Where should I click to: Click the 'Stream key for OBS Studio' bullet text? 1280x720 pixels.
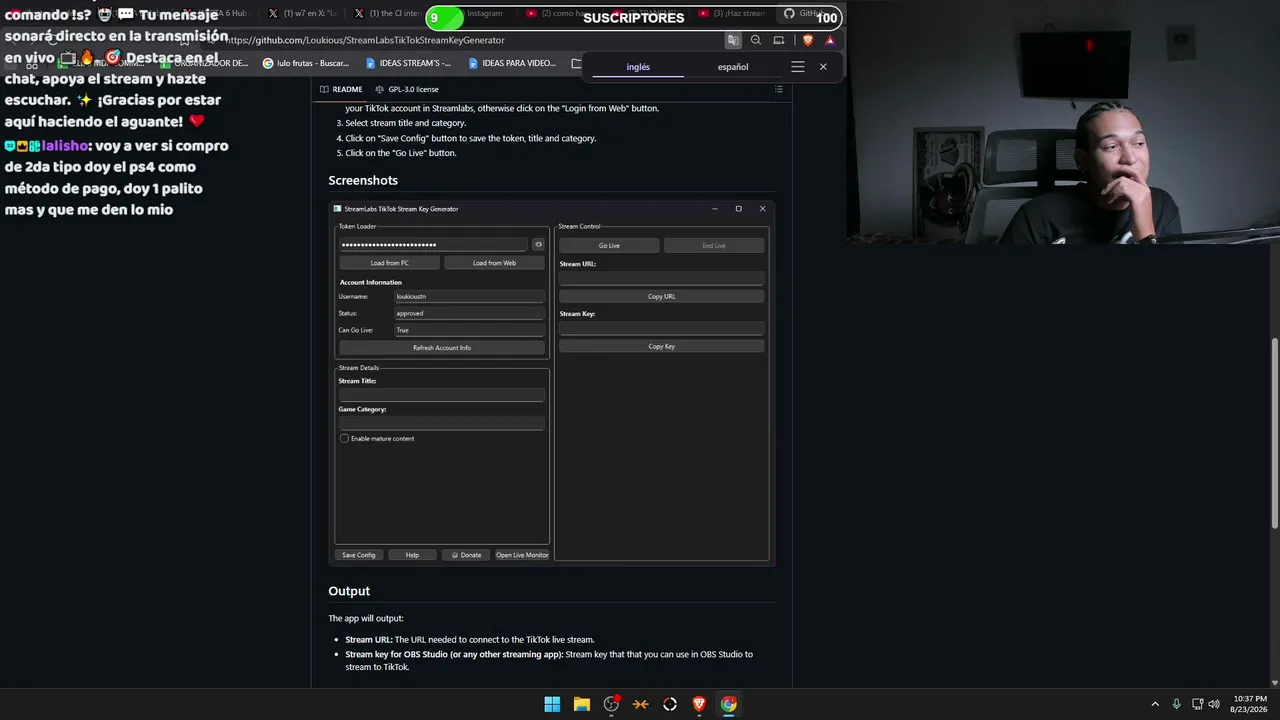click(x=549, y=660)
